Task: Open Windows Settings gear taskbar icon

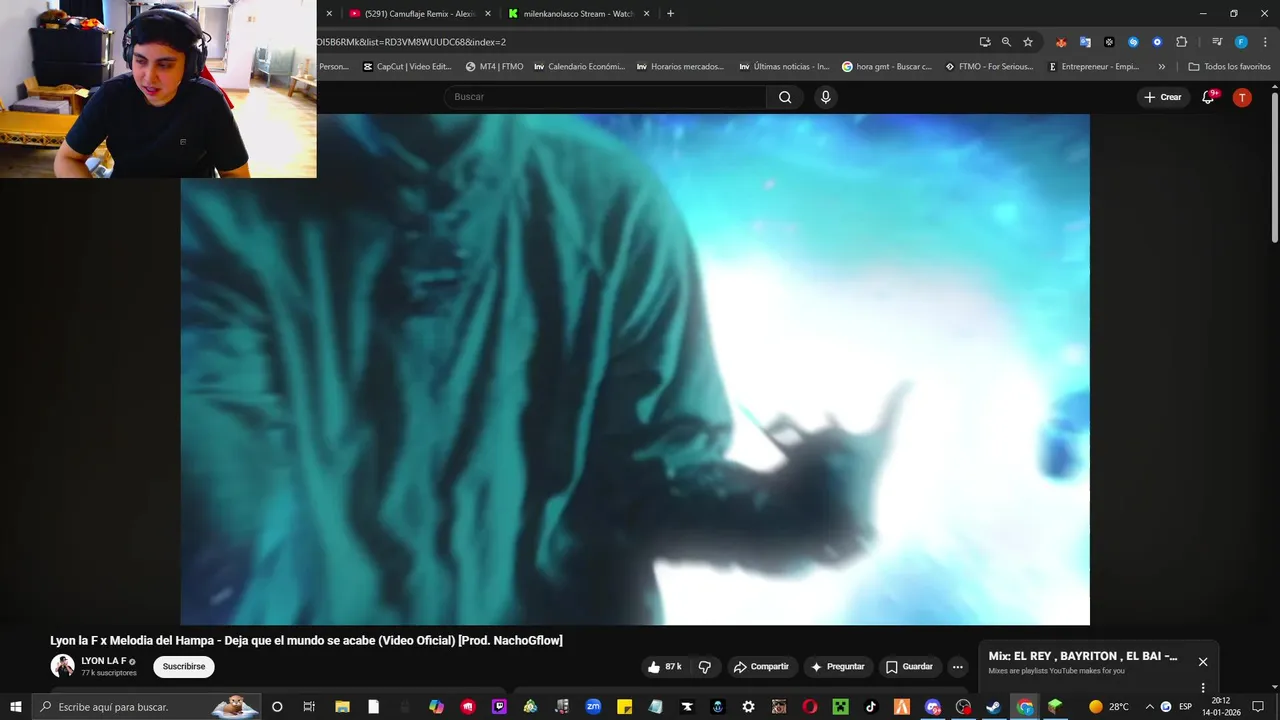Action: [748, 707]
